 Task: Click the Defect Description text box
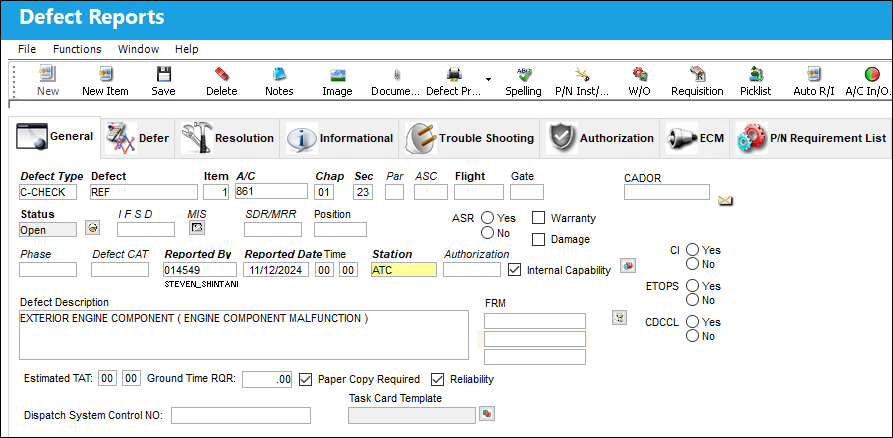tap(244, 335)
